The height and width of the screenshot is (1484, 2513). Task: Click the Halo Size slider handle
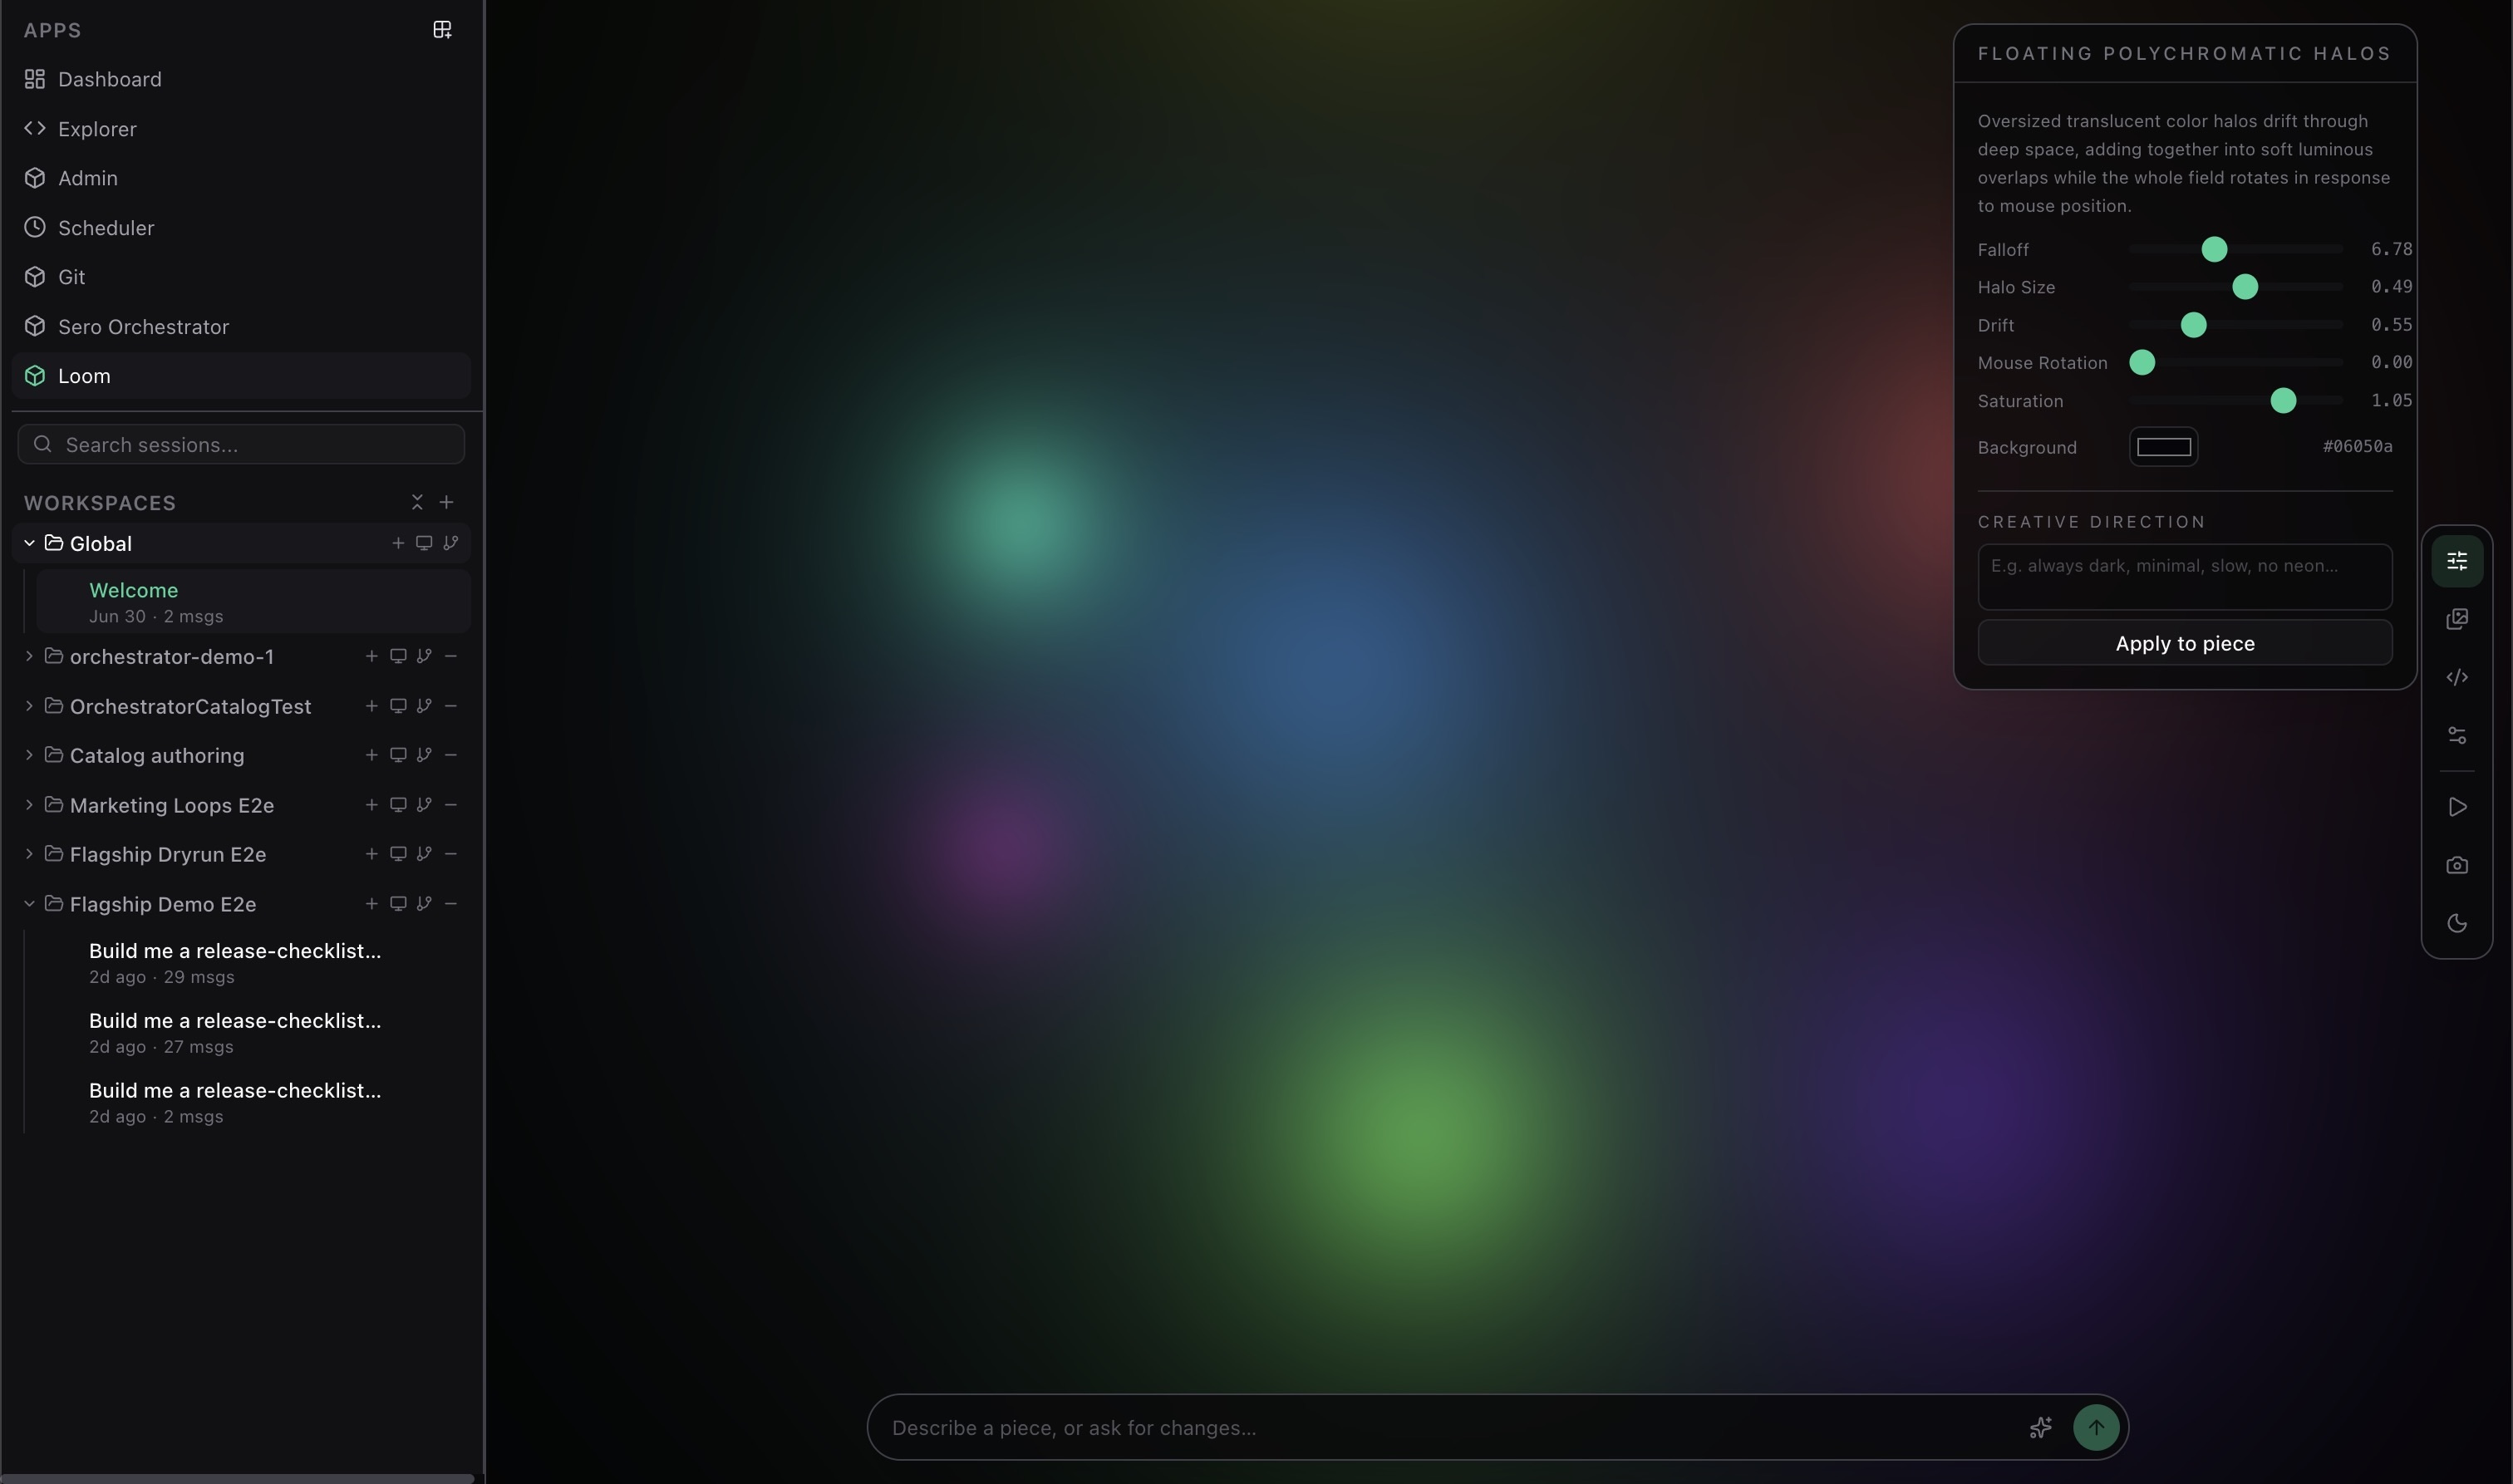2245,287
